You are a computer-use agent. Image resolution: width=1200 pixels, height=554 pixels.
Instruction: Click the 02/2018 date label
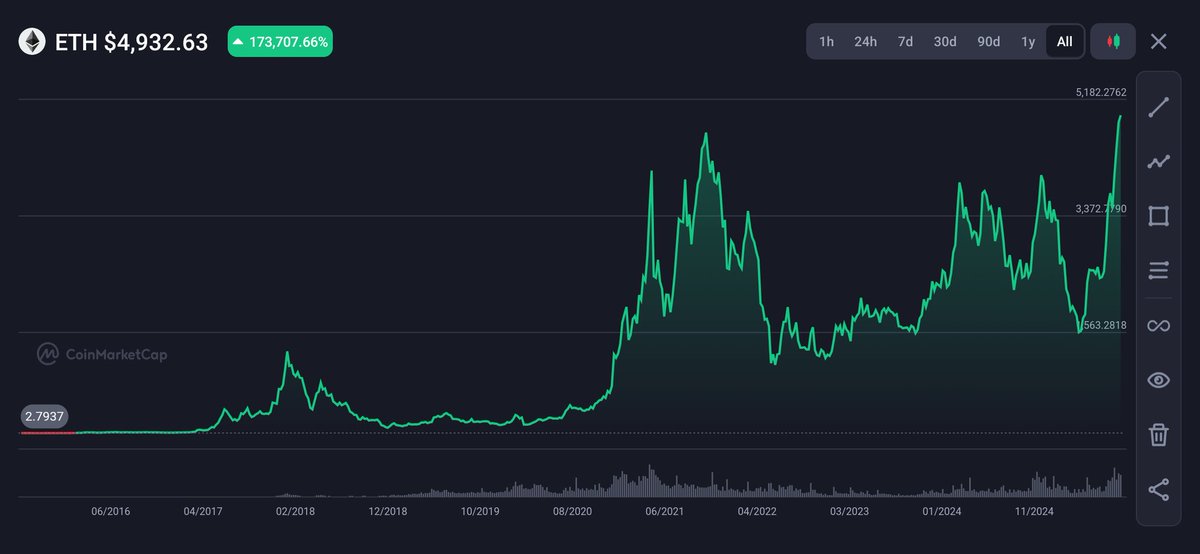click(x=295, y=511)
